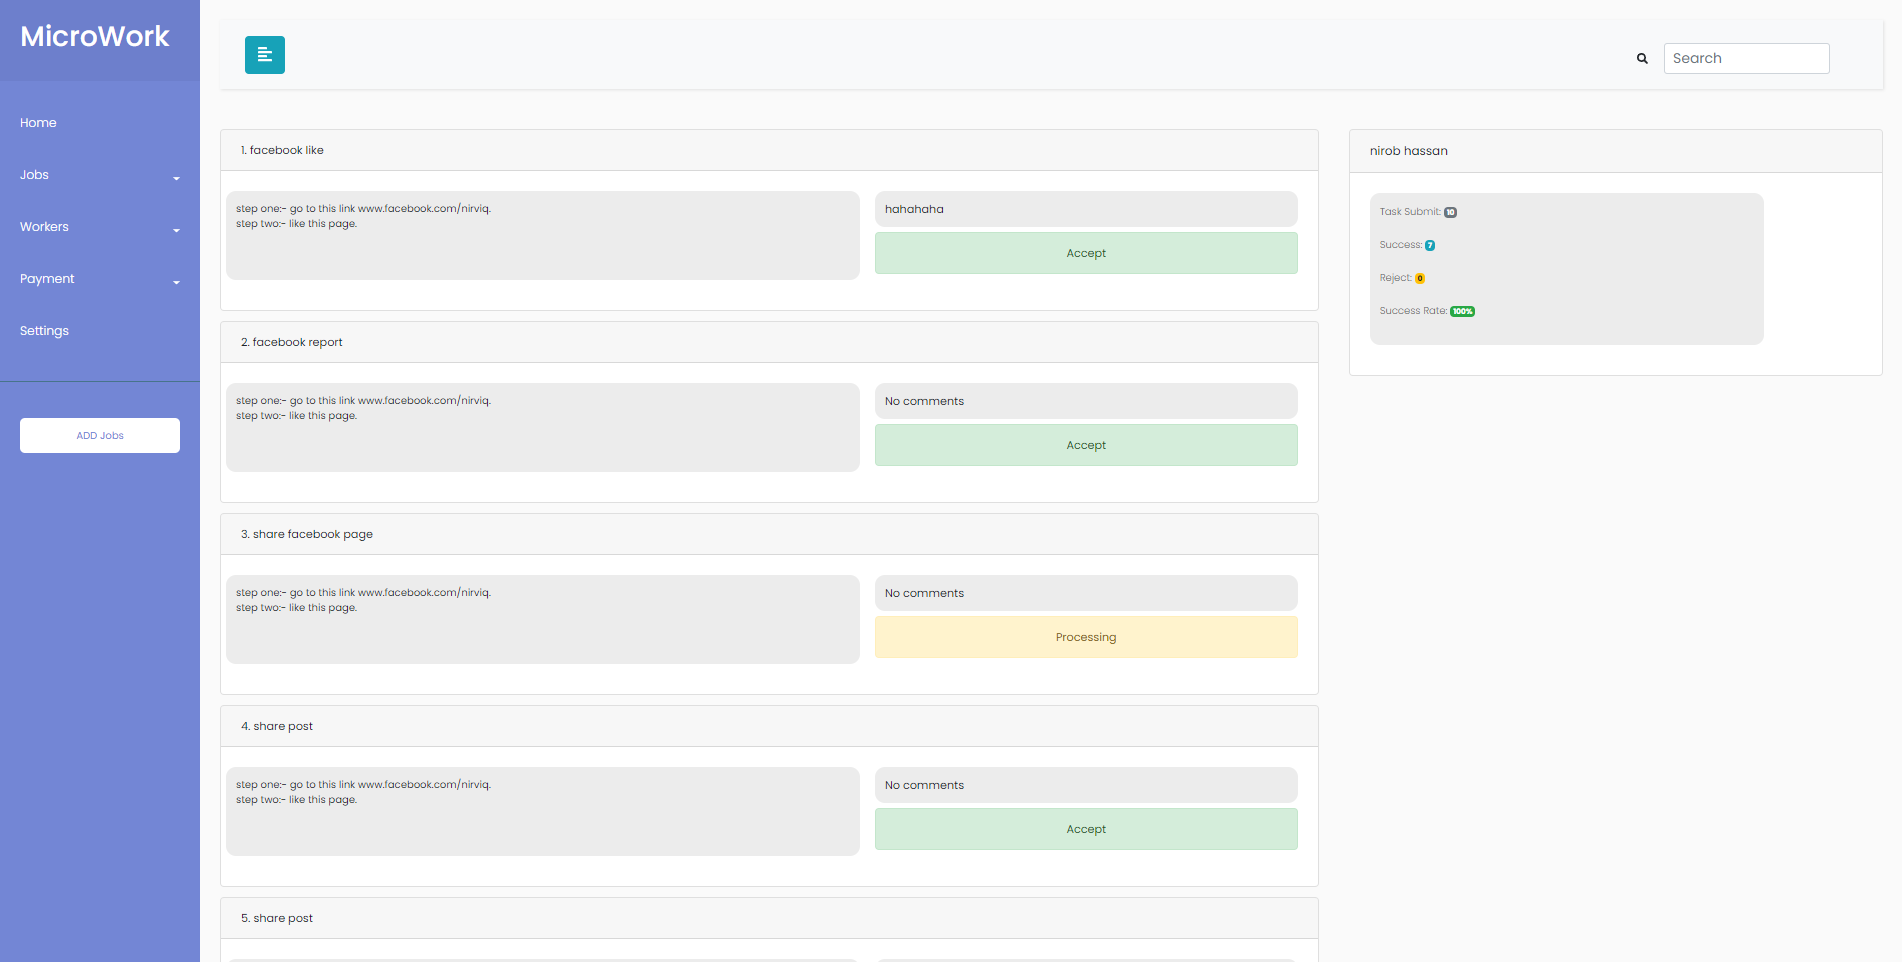The image size is (1902, 962).
Task: Click 'No comments' in share facebook page card
Action: tap(1086, 593)
